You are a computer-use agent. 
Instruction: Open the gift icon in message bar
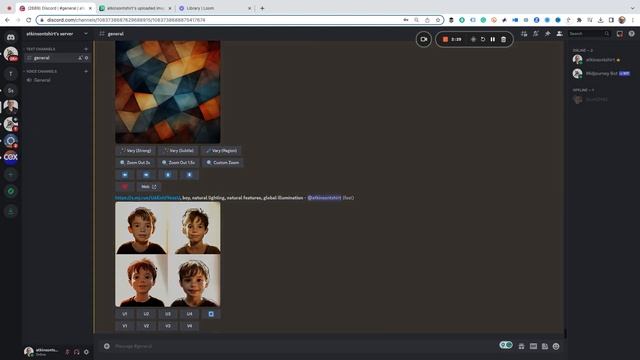521,346
